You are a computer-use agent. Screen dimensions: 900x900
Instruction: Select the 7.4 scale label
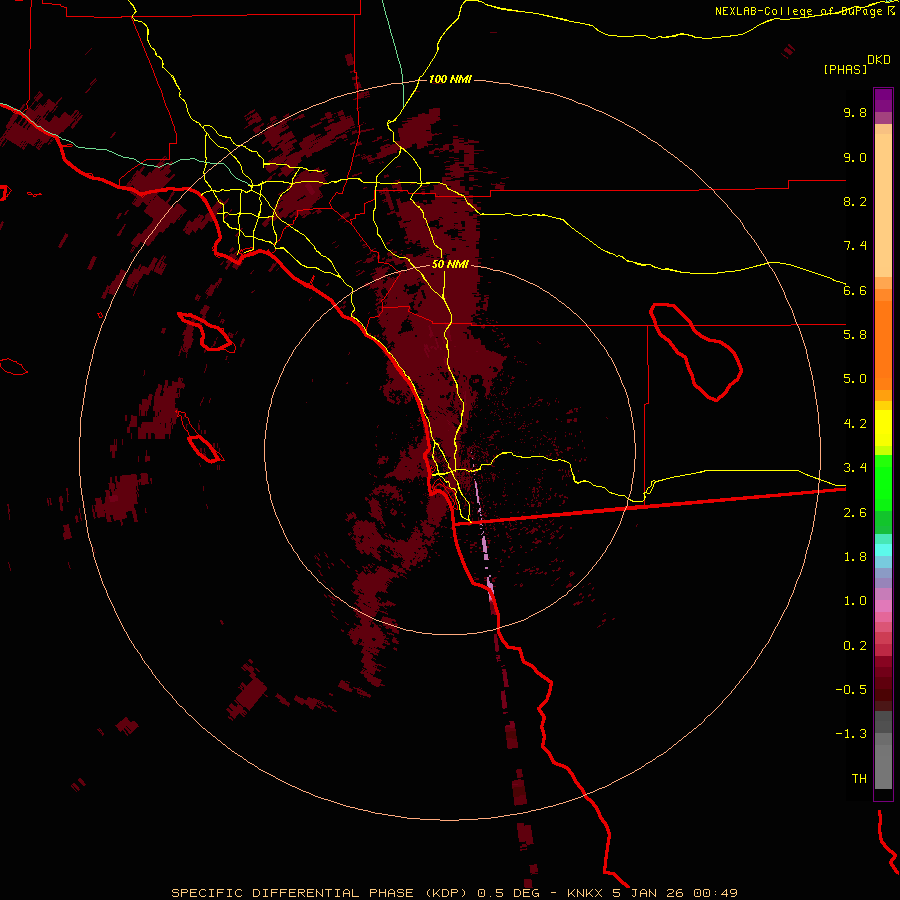click(855, 246)
